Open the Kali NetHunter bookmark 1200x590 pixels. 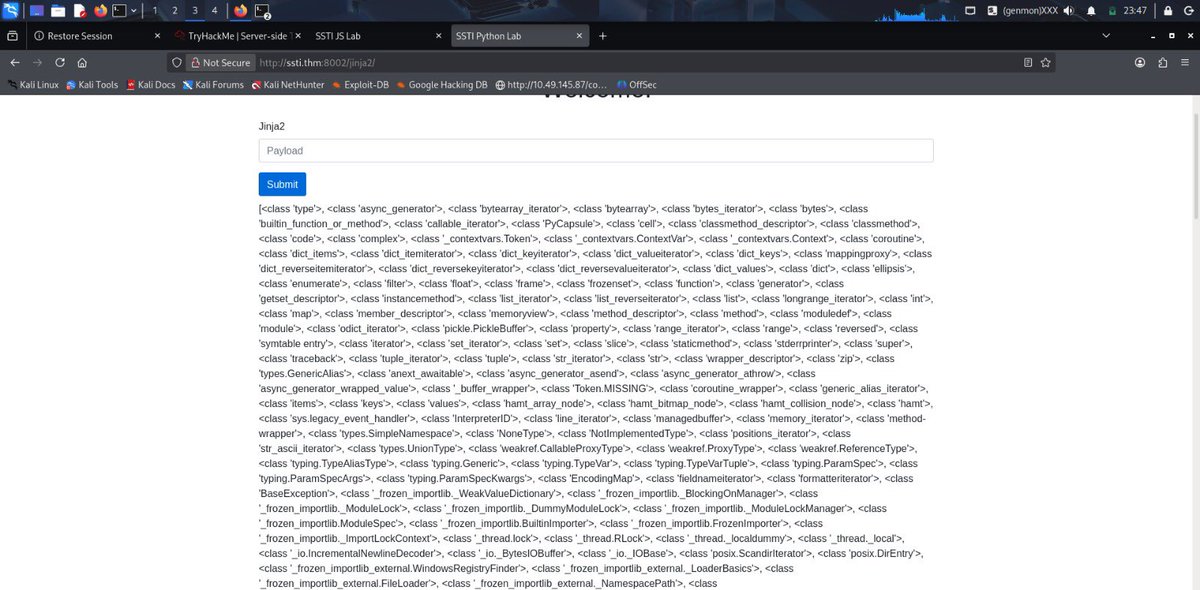pos(288,85)
